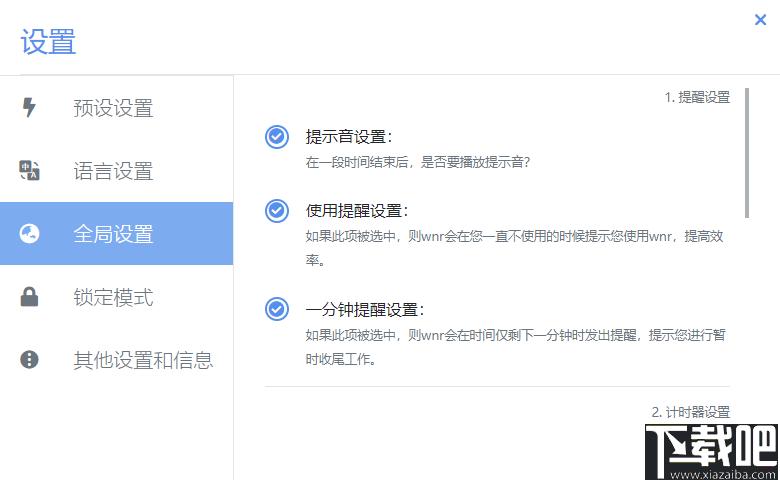Viewport: 780px width, 480px height.
Task: Click the 提示音设置 label text
Action: tap(349, 137)
